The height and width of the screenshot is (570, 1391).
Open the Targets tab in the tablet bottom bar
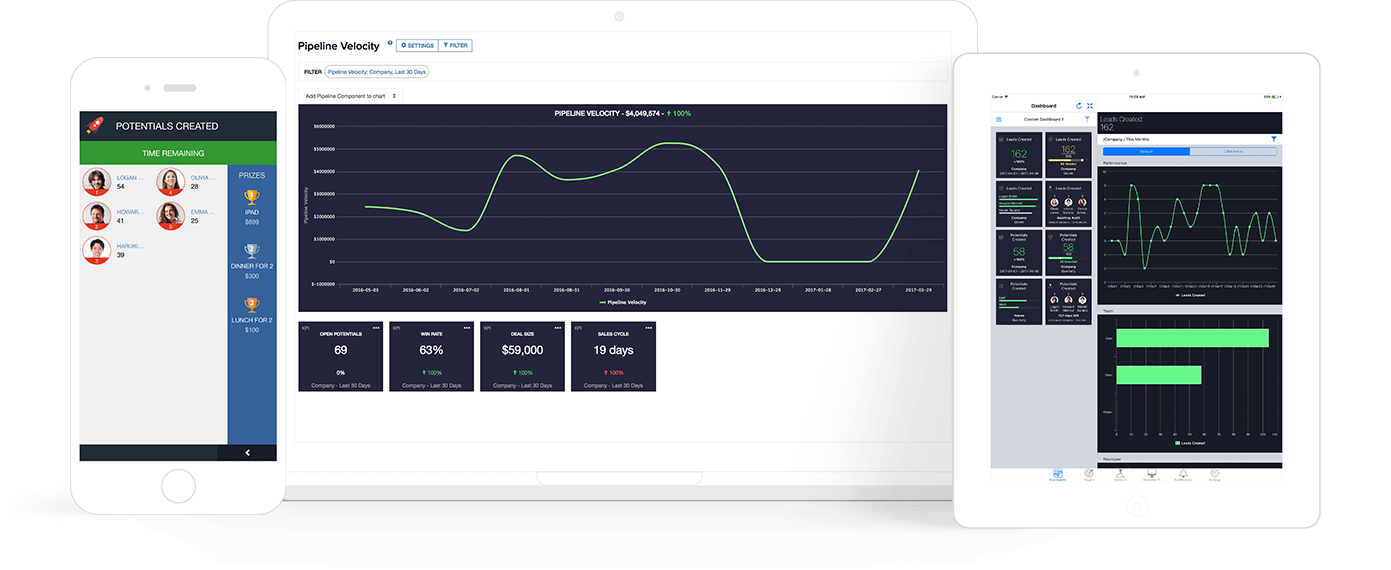pos(1089,475)
